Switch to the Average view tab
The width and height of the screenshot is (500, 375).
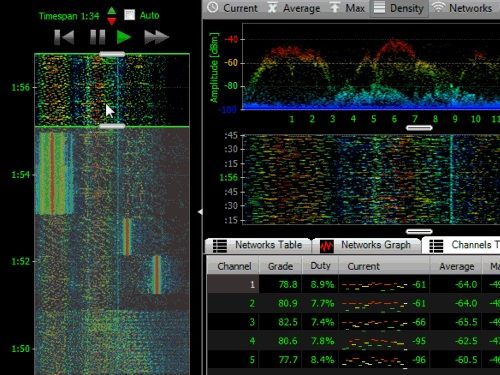294,8
